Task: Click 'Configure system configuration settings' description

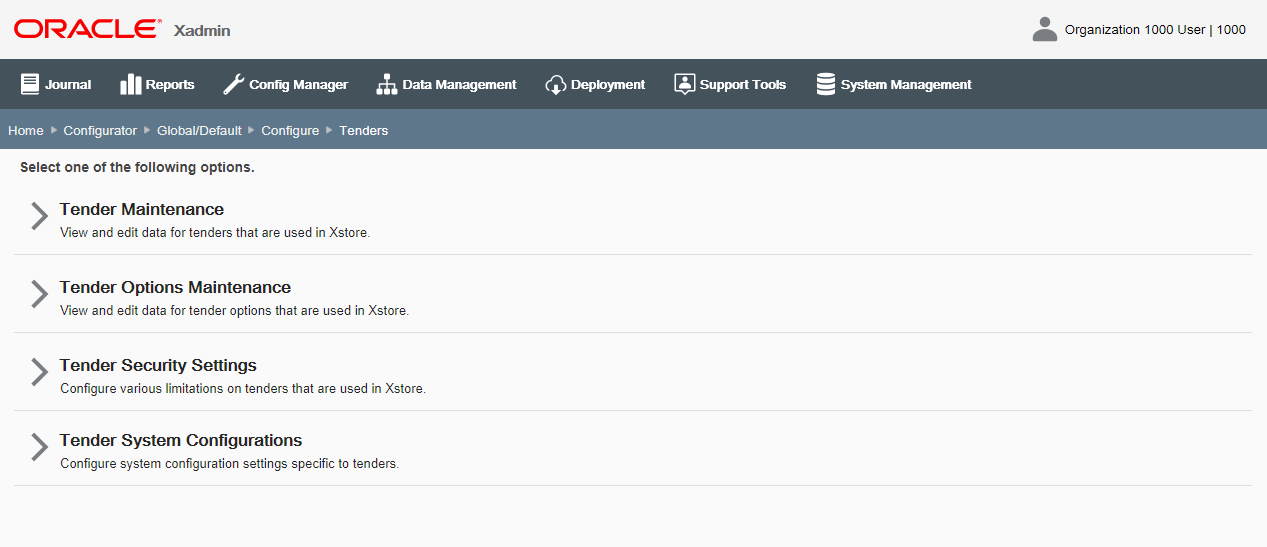Action: point(230,464)
